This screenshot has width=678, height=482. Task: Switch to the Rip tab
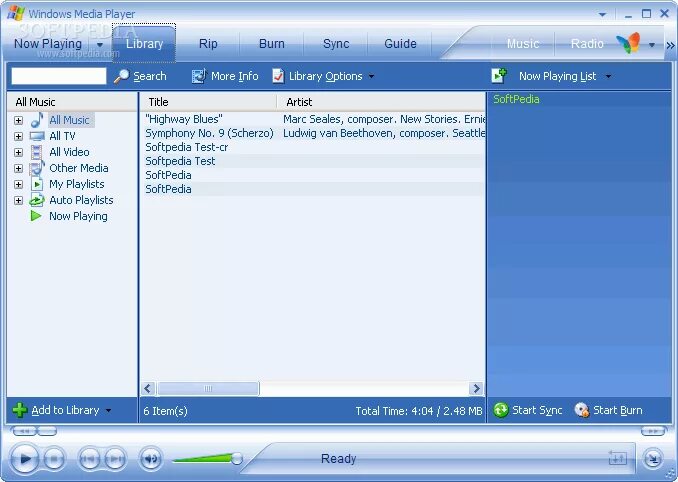[x=208, y=44]
